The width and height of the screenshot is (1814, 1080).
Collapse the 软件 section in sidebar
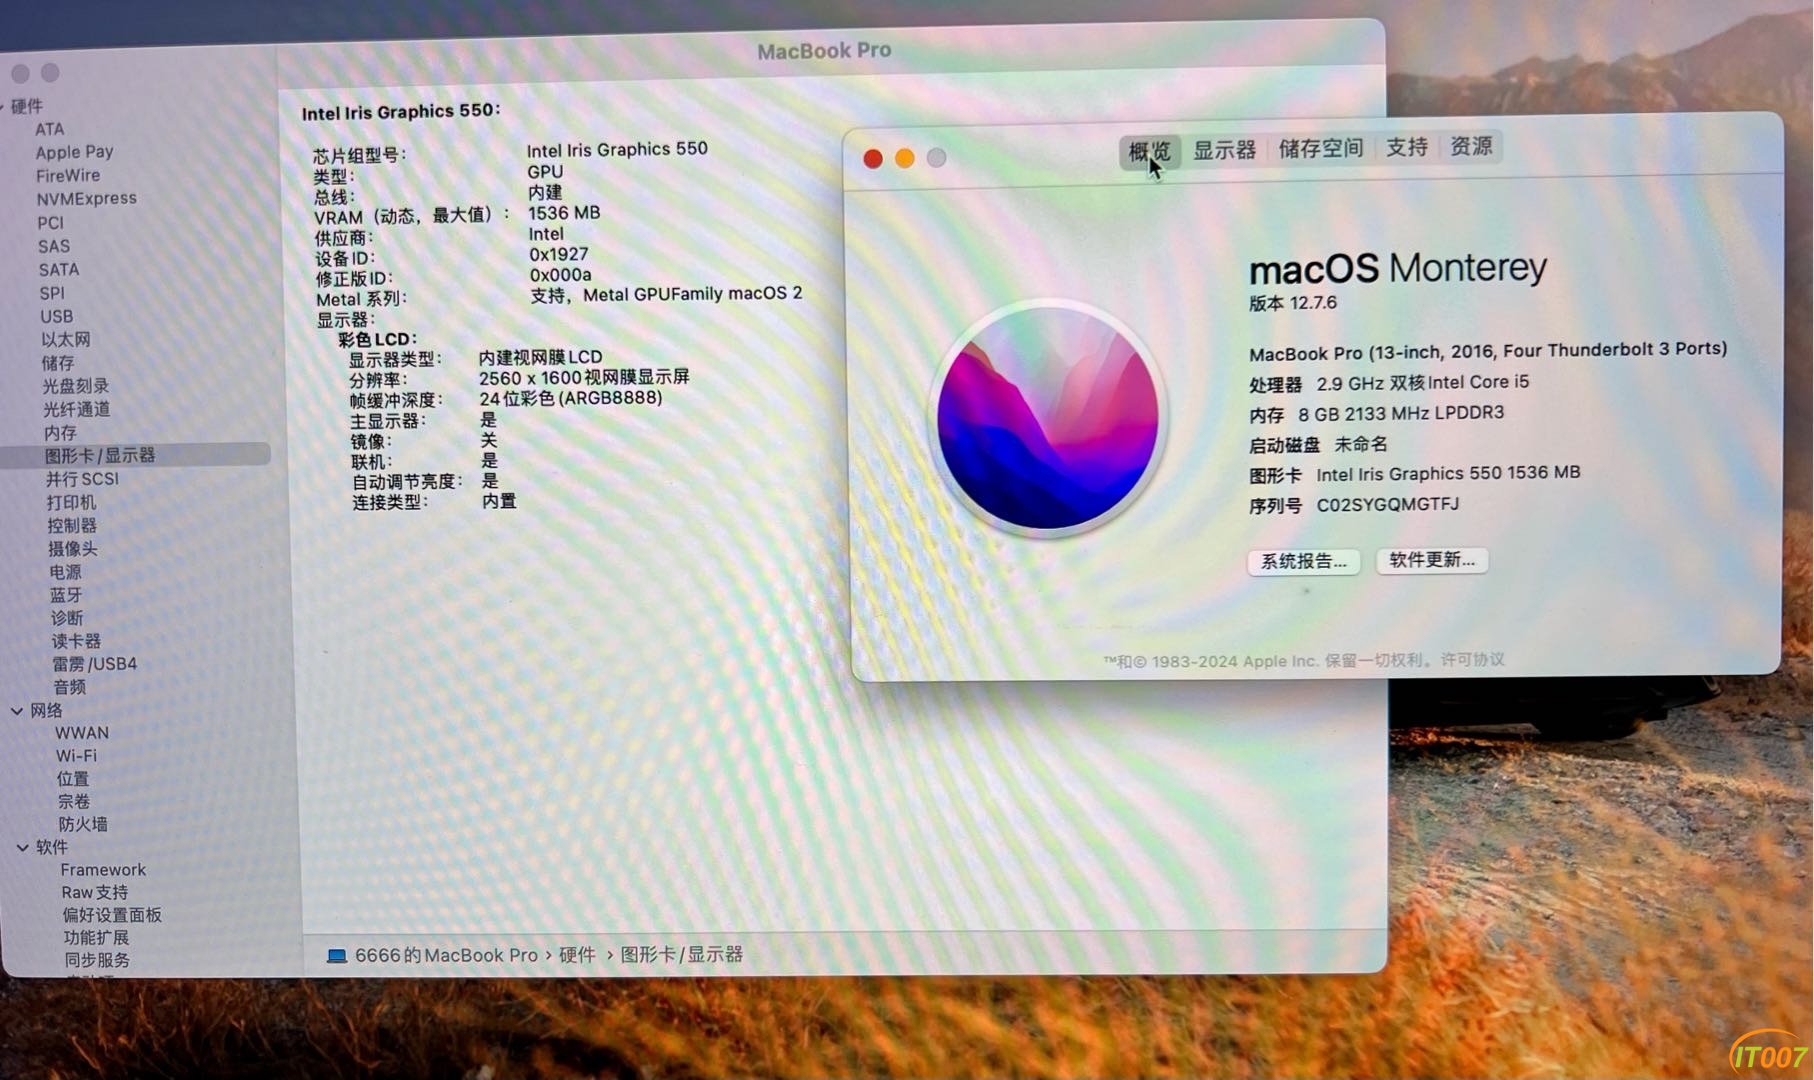pyautogui.click(x=22, y=847)
